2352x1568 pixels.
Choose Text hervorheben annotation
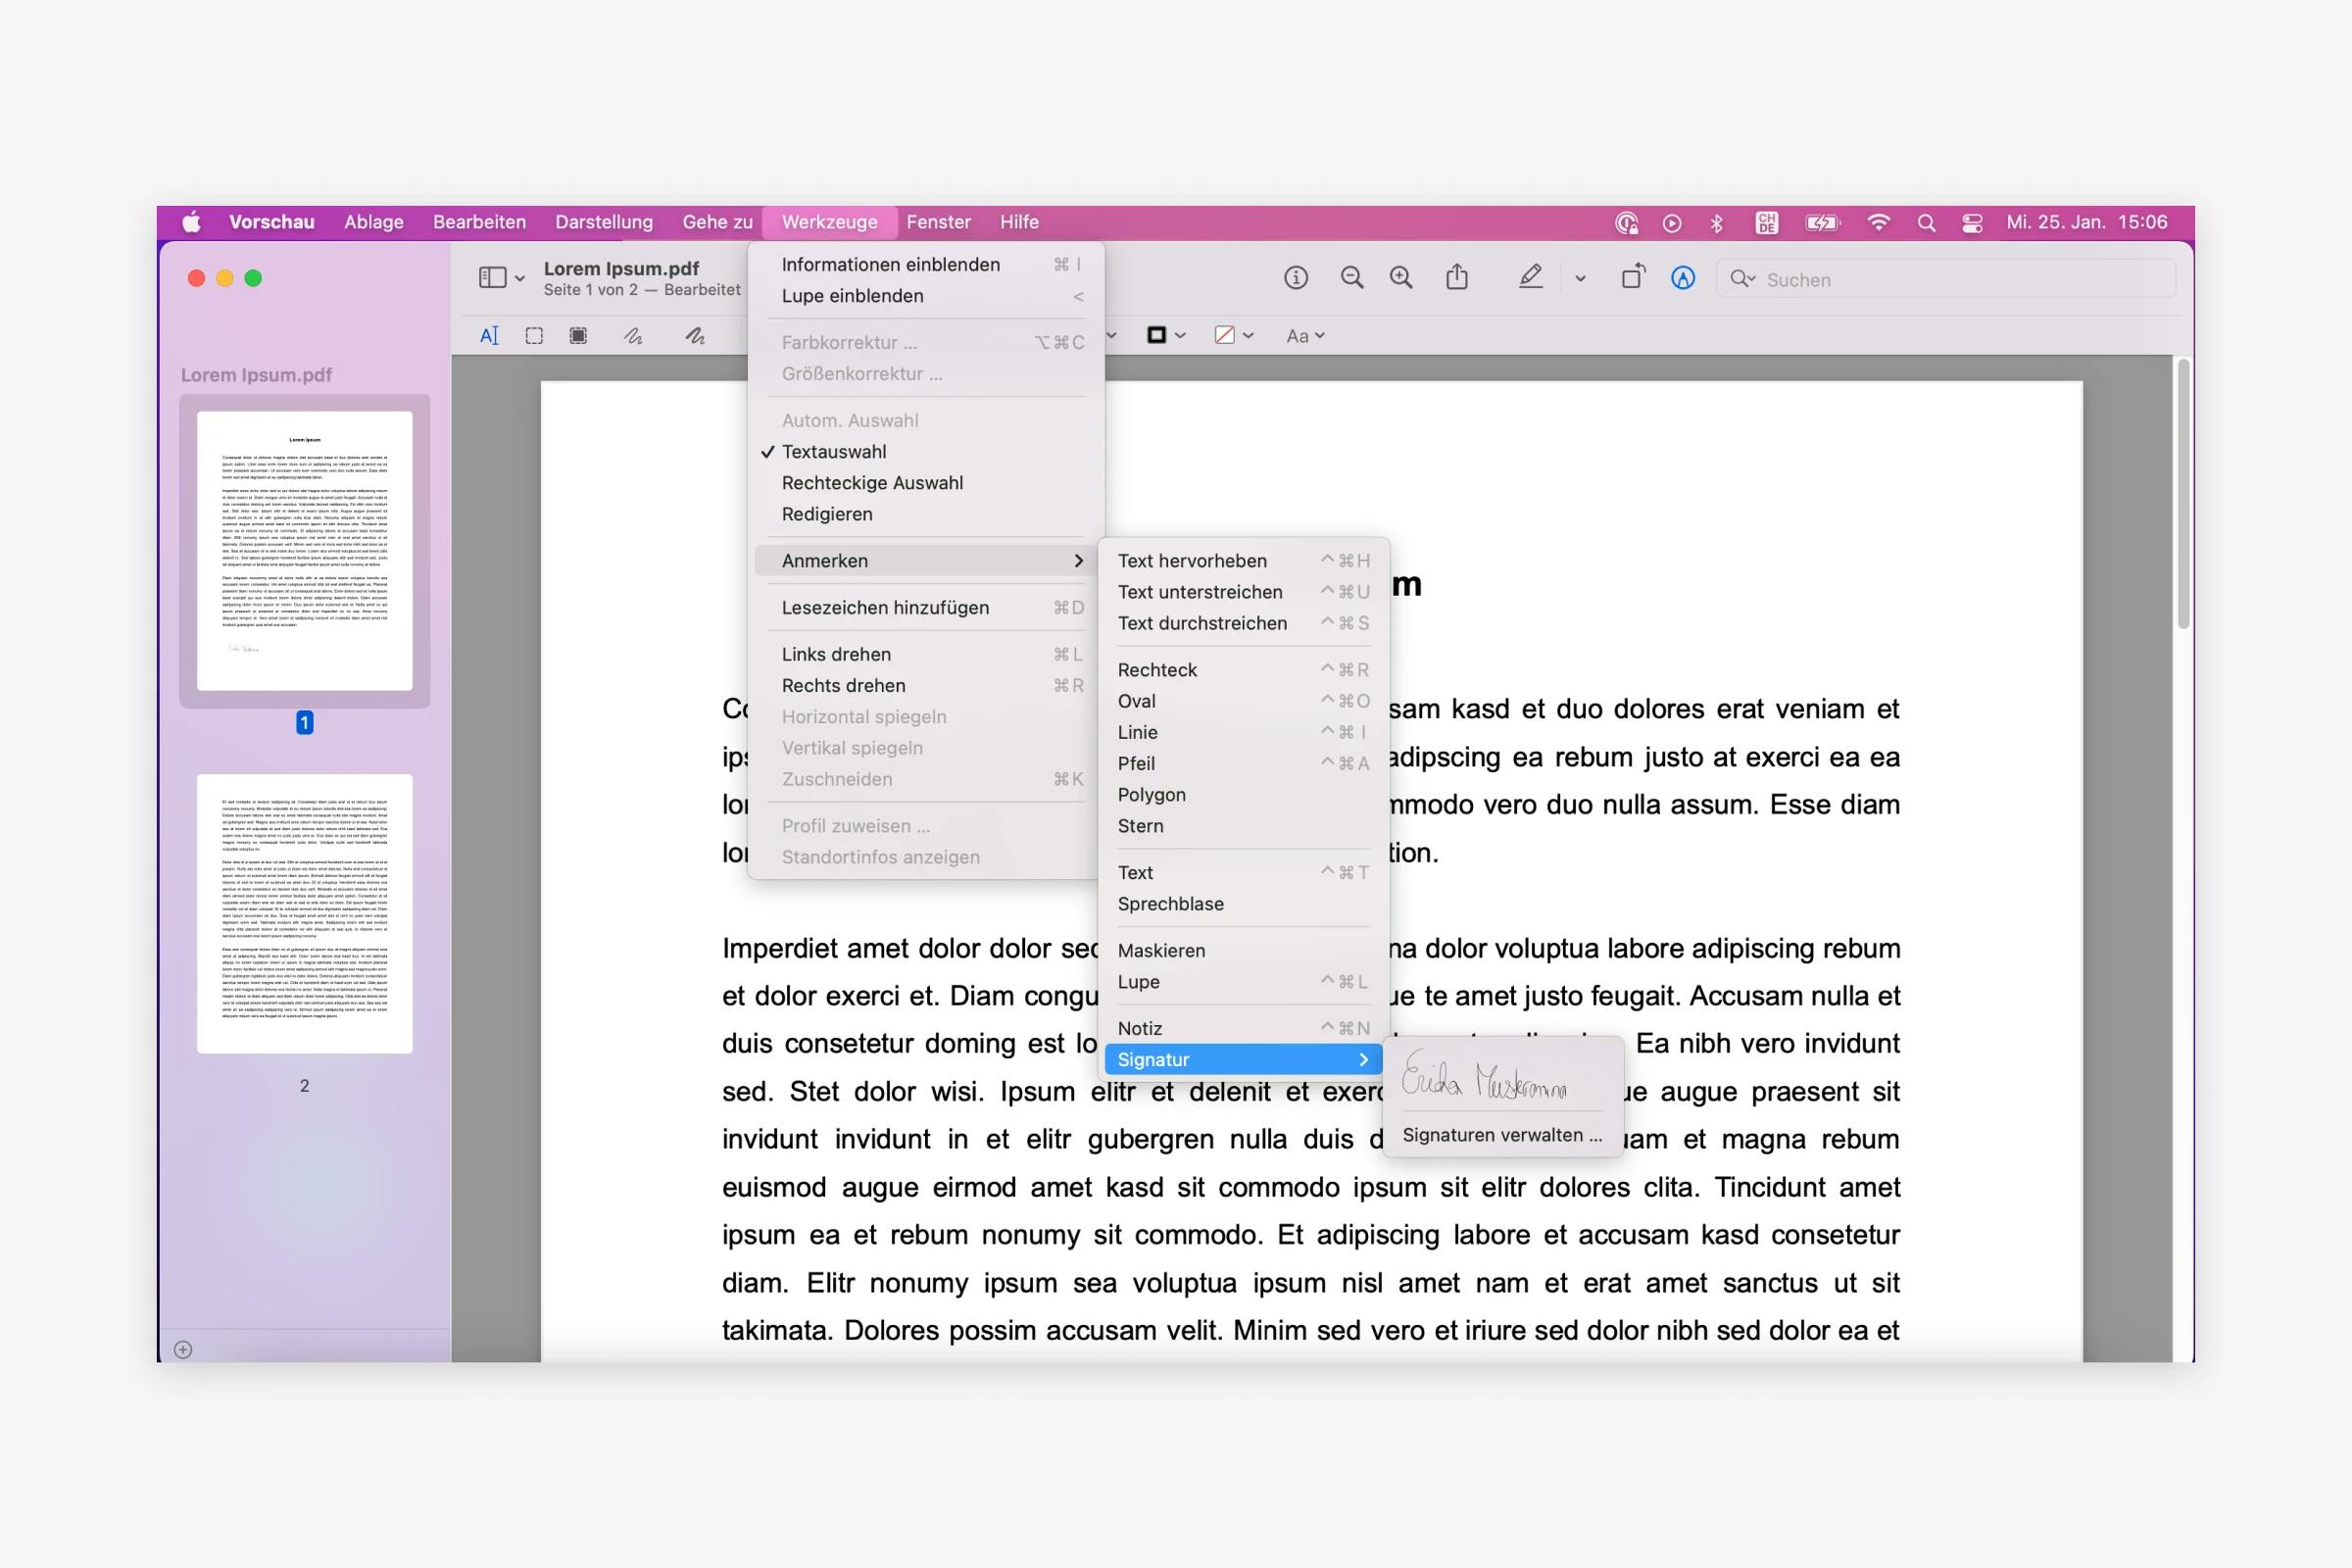(1243, 561)
